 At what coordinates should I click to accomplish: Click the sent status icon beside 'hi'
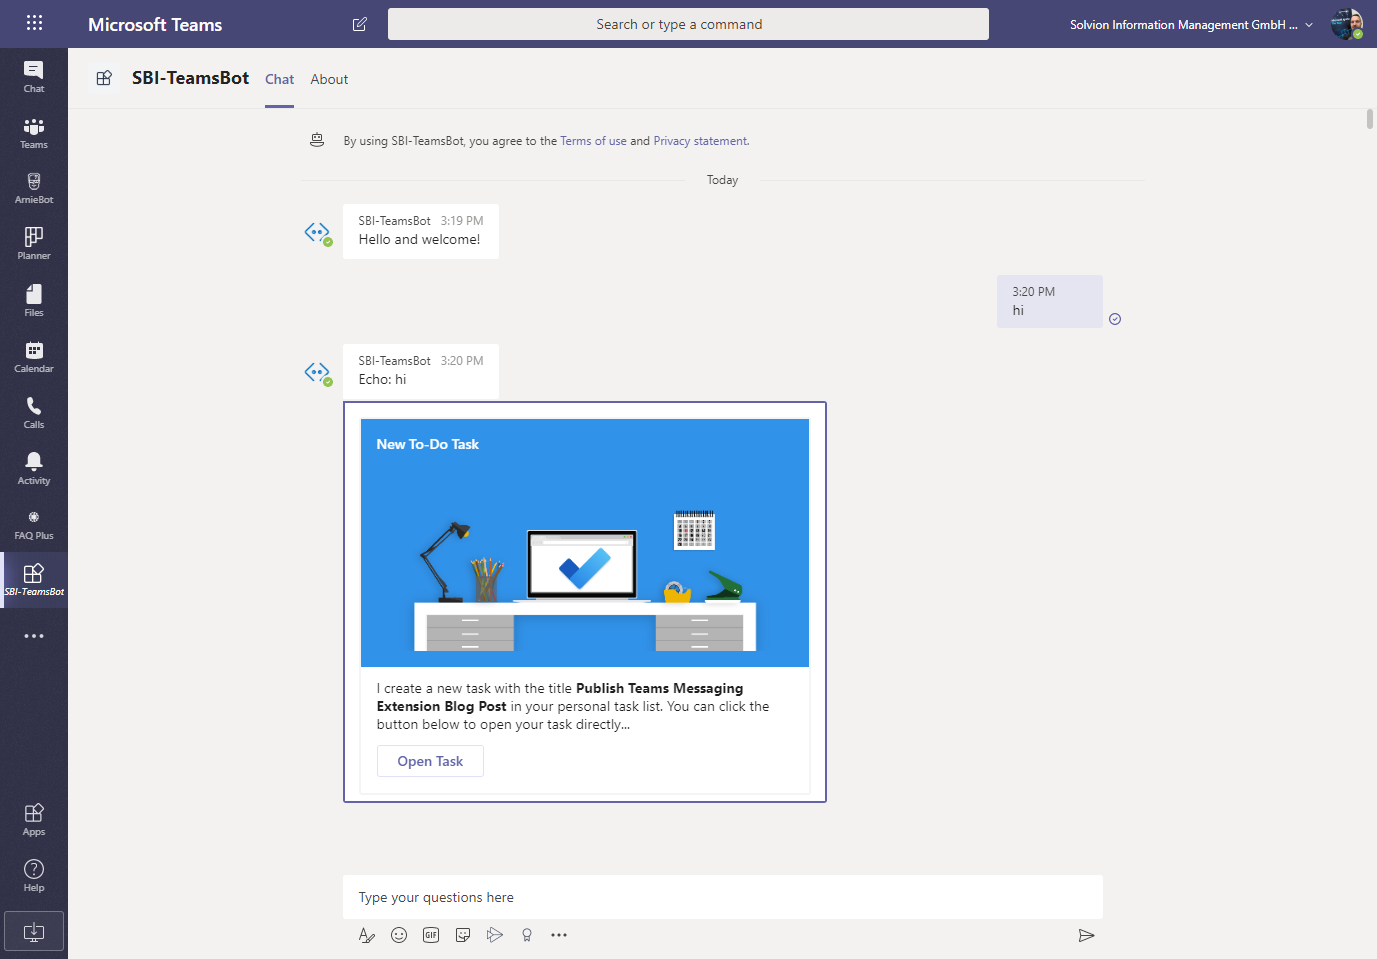(x=1115, y=319)
